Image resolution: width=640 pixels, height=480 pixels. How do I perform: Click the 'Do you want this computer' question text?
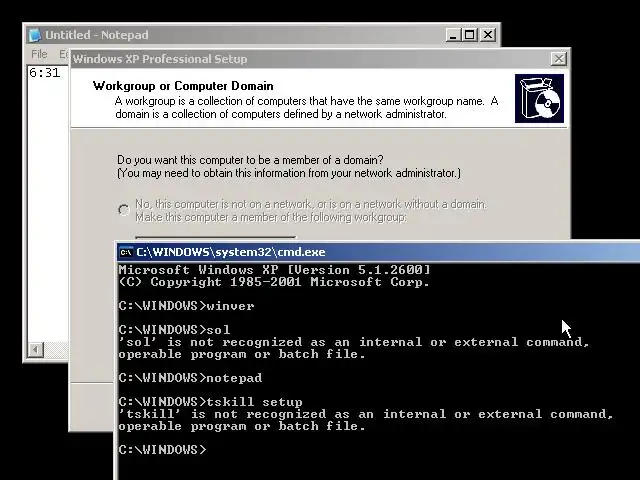tap(250, 160)
